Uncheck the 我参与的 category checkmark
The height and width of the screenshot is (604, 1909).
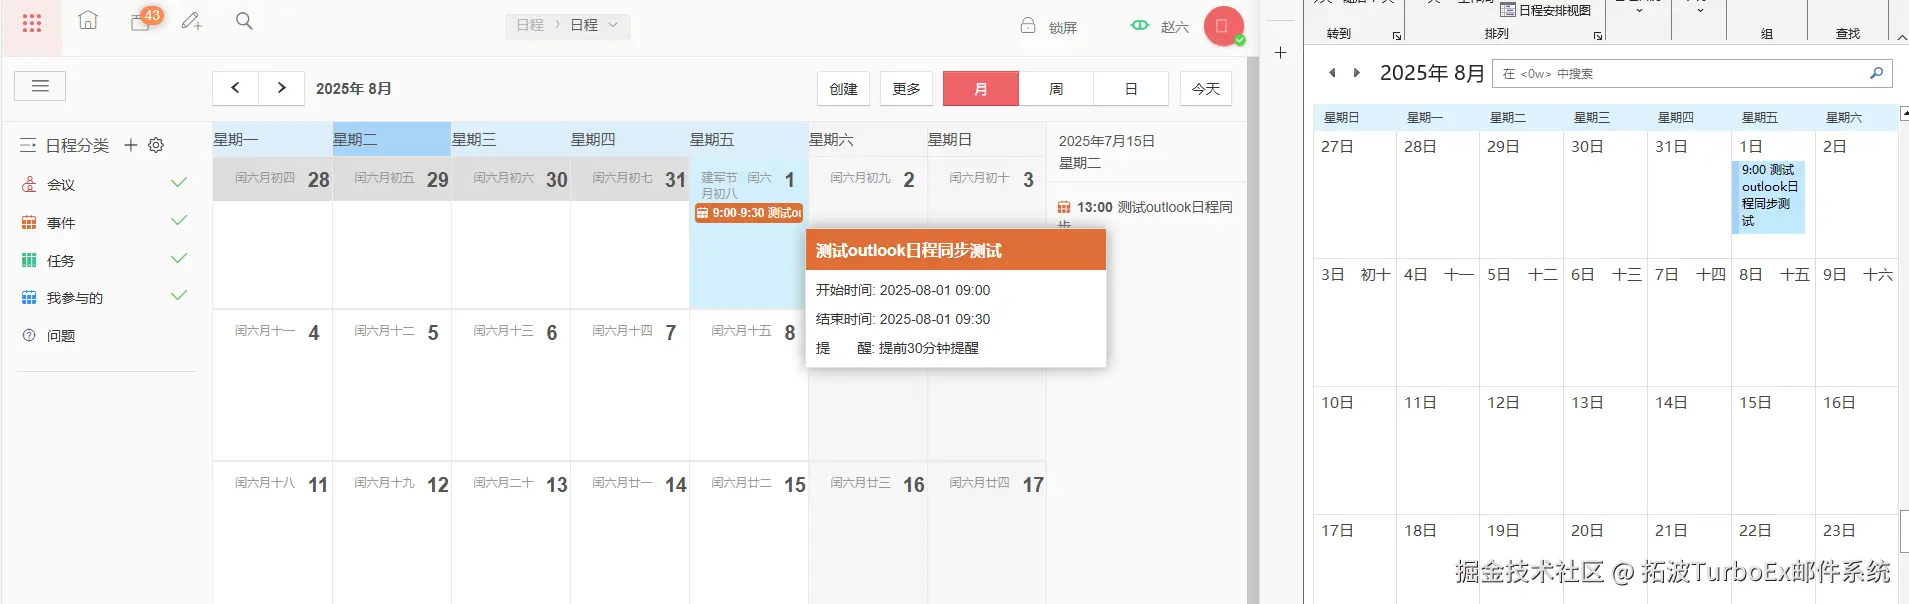click(179, 296)
